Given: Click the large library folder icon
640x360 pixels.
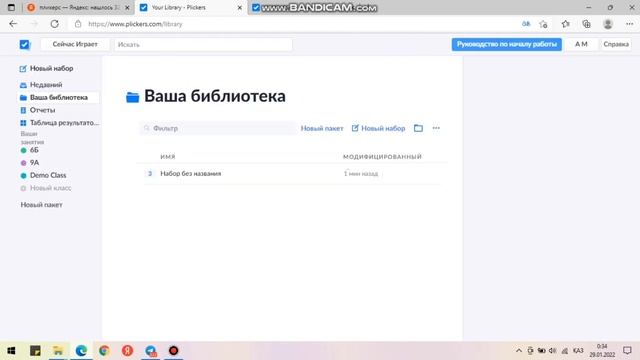Looking at the screenshot, I should coord(133,97).
